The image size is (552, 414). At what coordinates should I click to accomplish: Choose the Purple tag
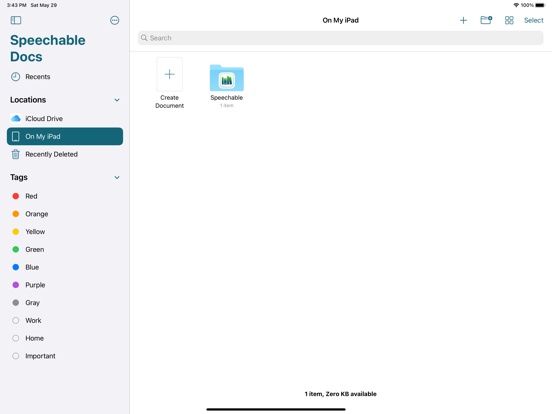click(65, 285)
